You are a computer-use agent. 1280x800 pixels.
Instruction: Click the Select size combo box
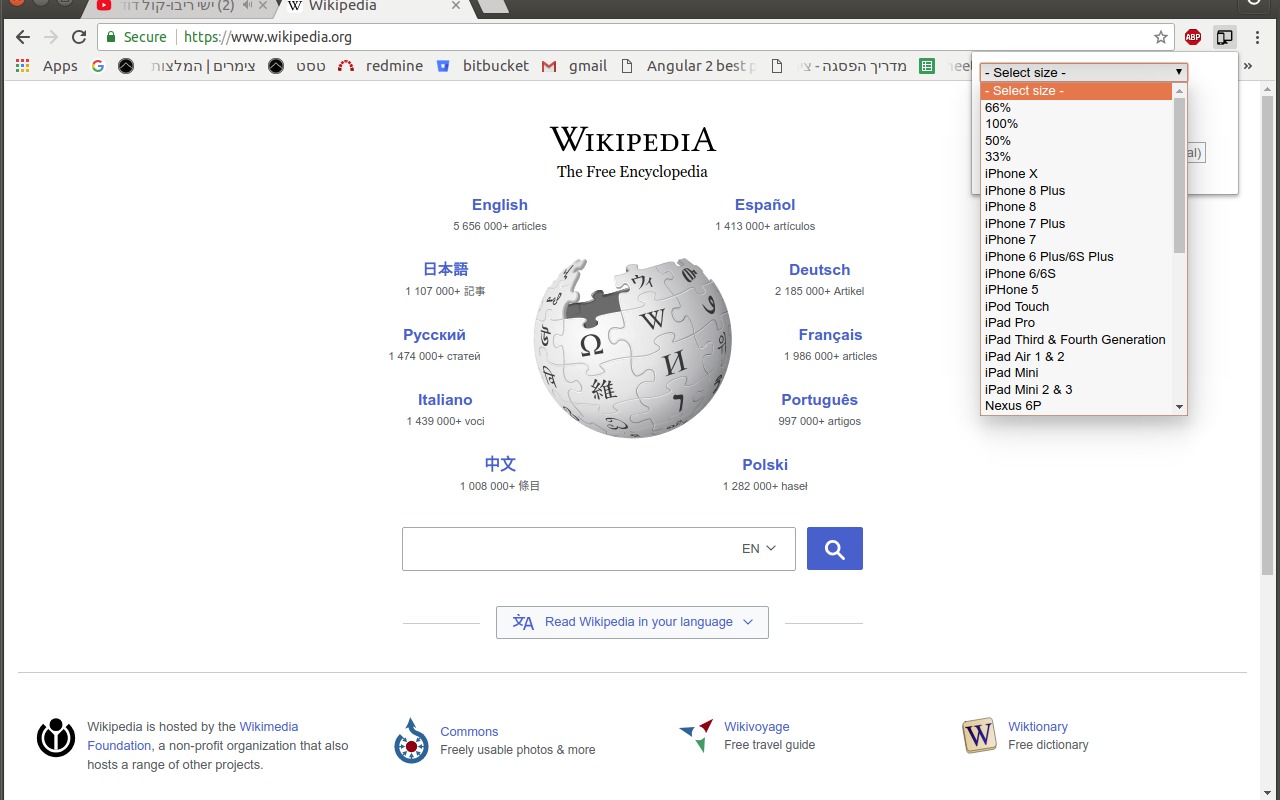[x=1083, y=72]
